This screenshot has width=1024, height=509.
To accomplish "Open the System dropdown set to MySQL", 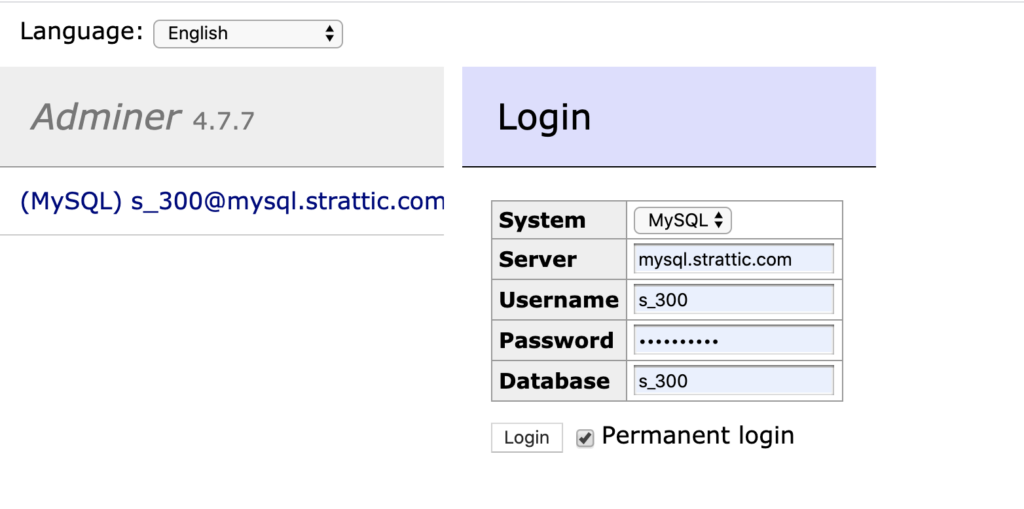I will tap(682, 220).
